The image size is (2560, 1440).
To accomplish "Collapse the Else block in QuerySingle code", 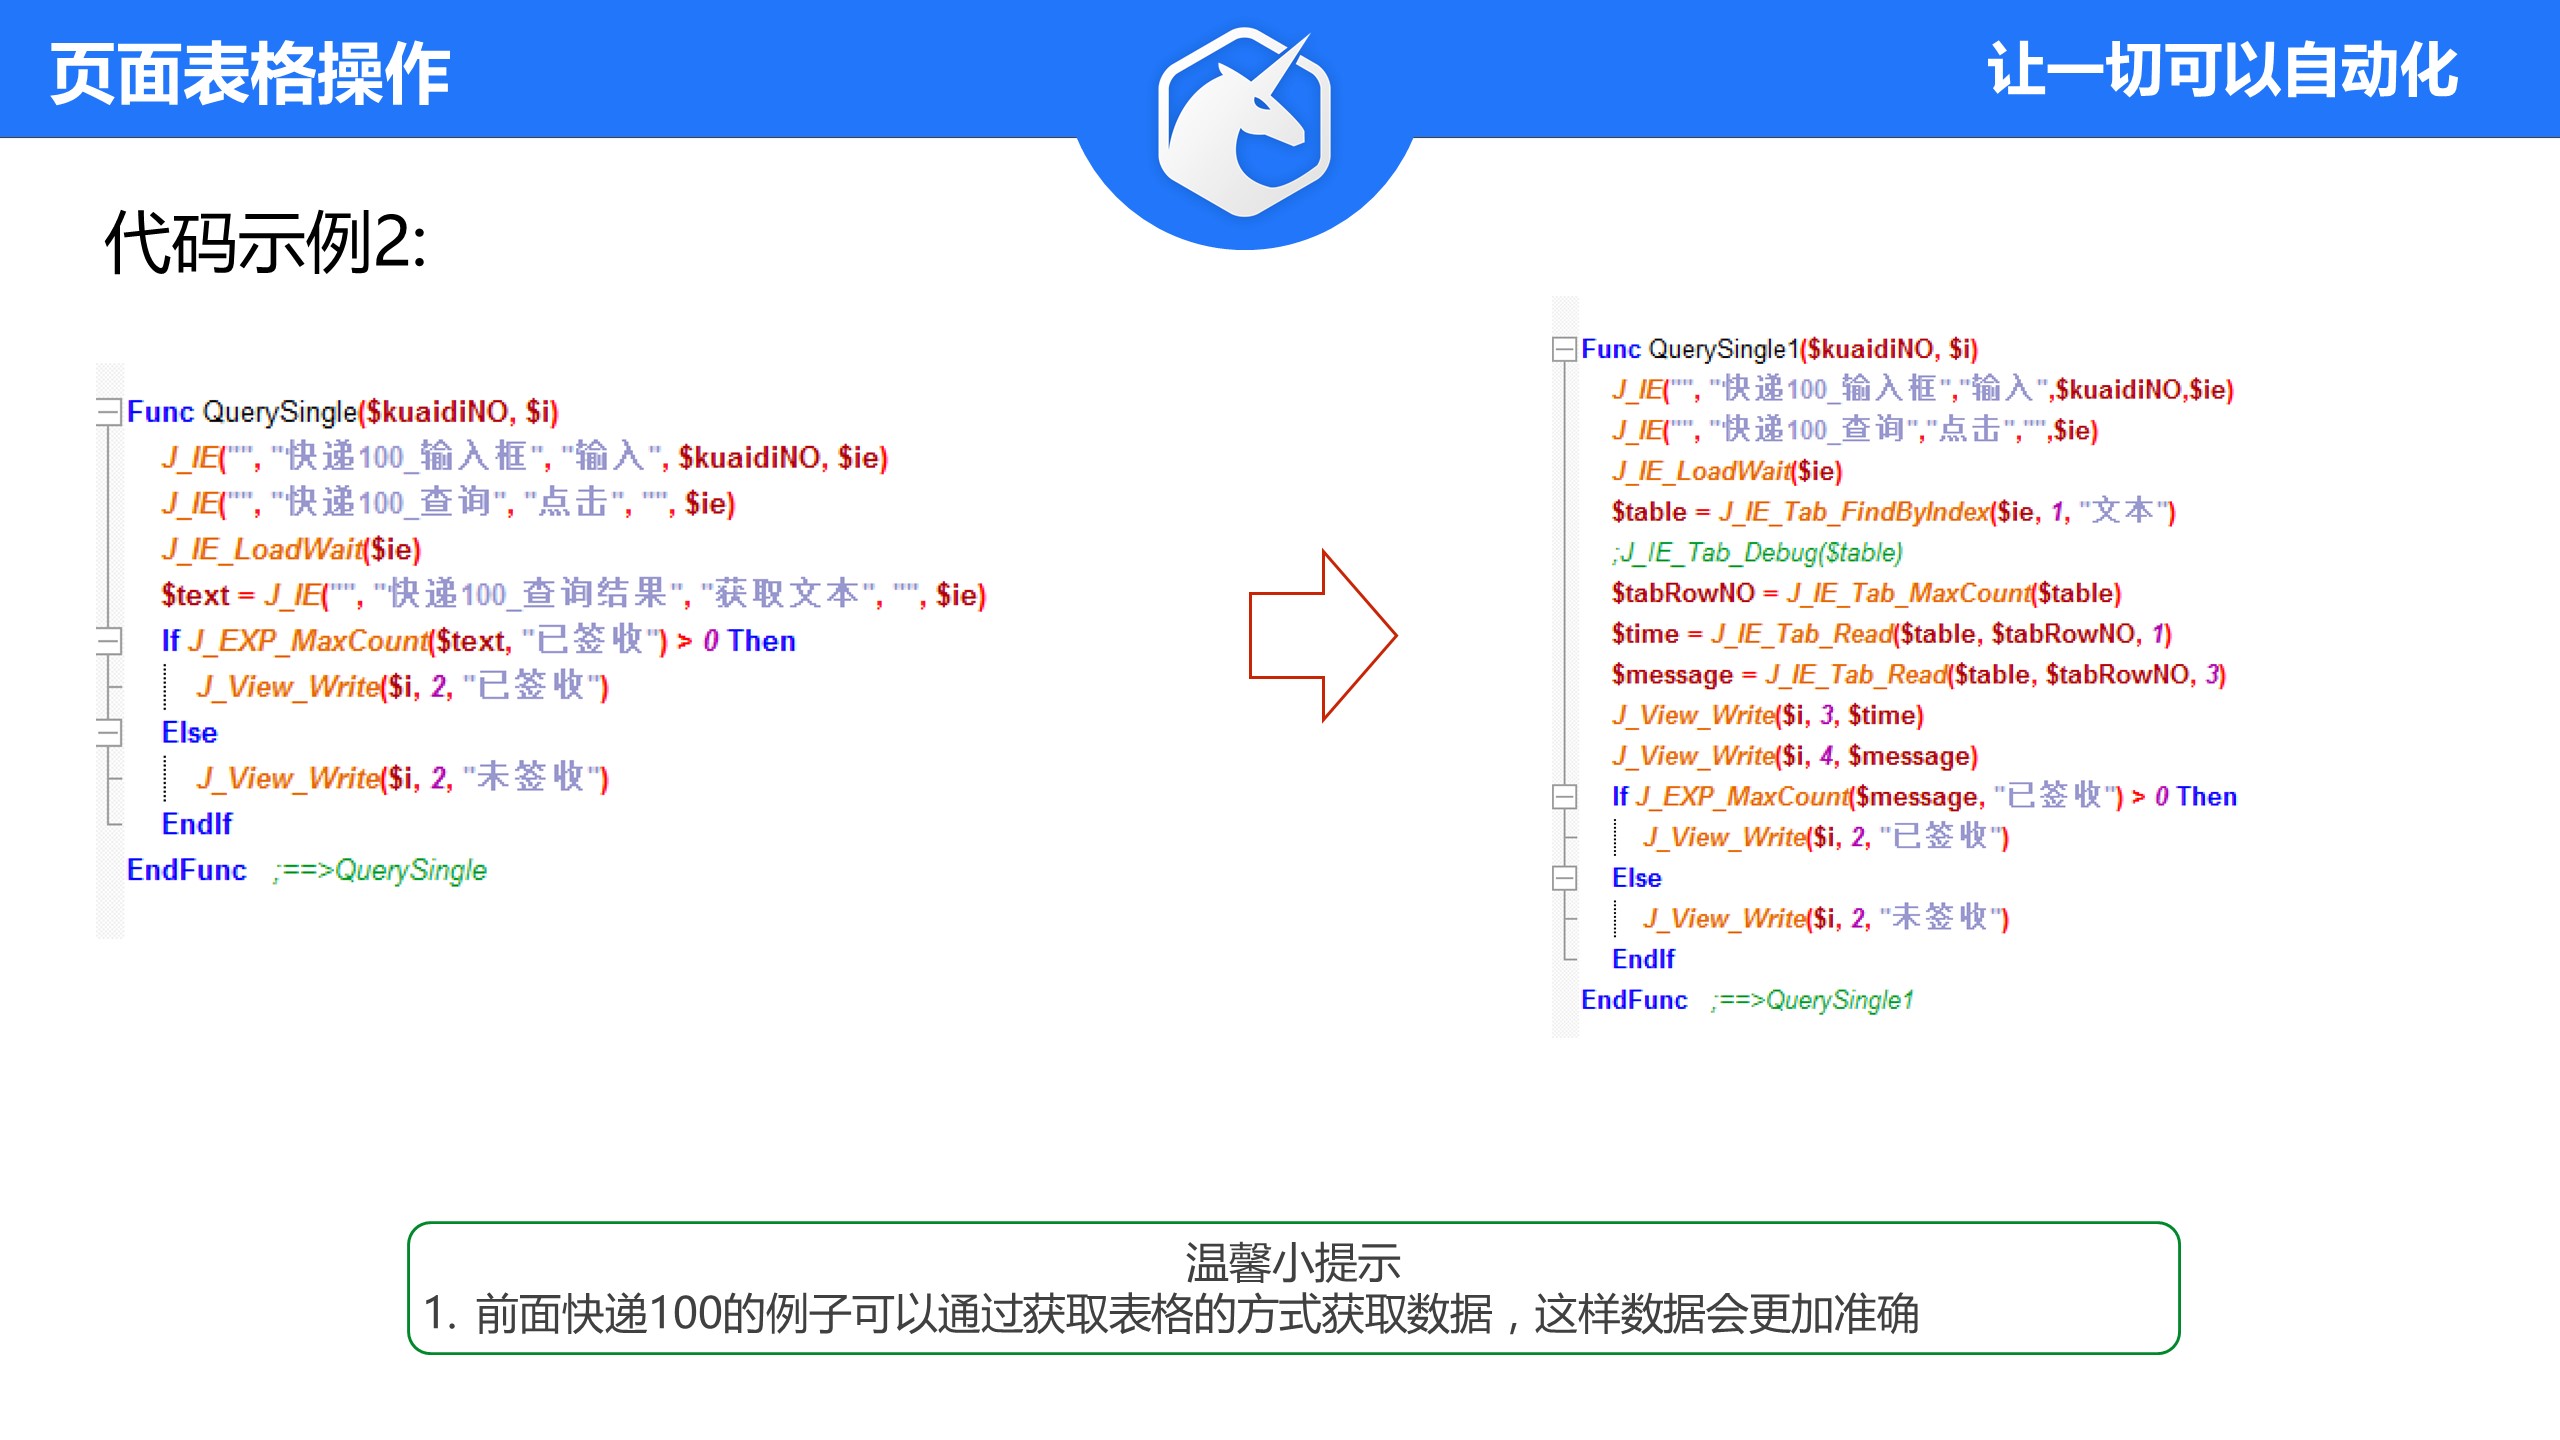I will tap(108, 732).
